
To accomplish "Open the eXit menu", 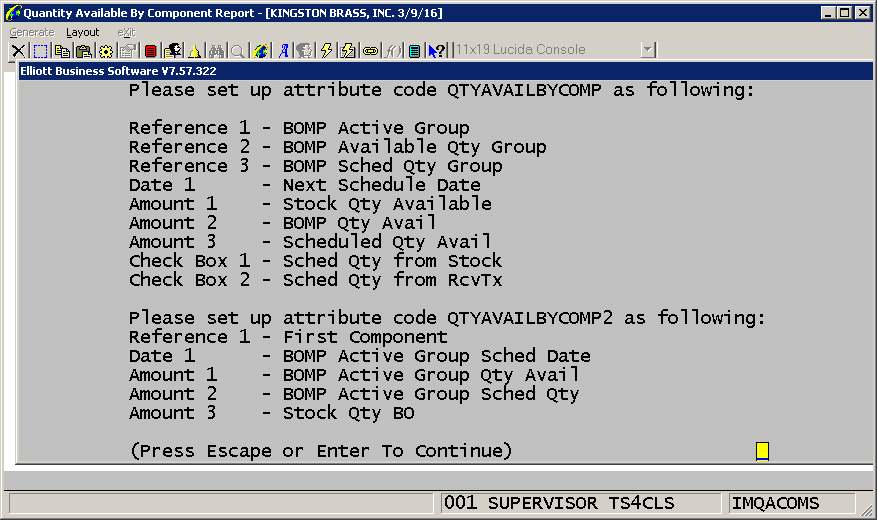I will [126, 32].
